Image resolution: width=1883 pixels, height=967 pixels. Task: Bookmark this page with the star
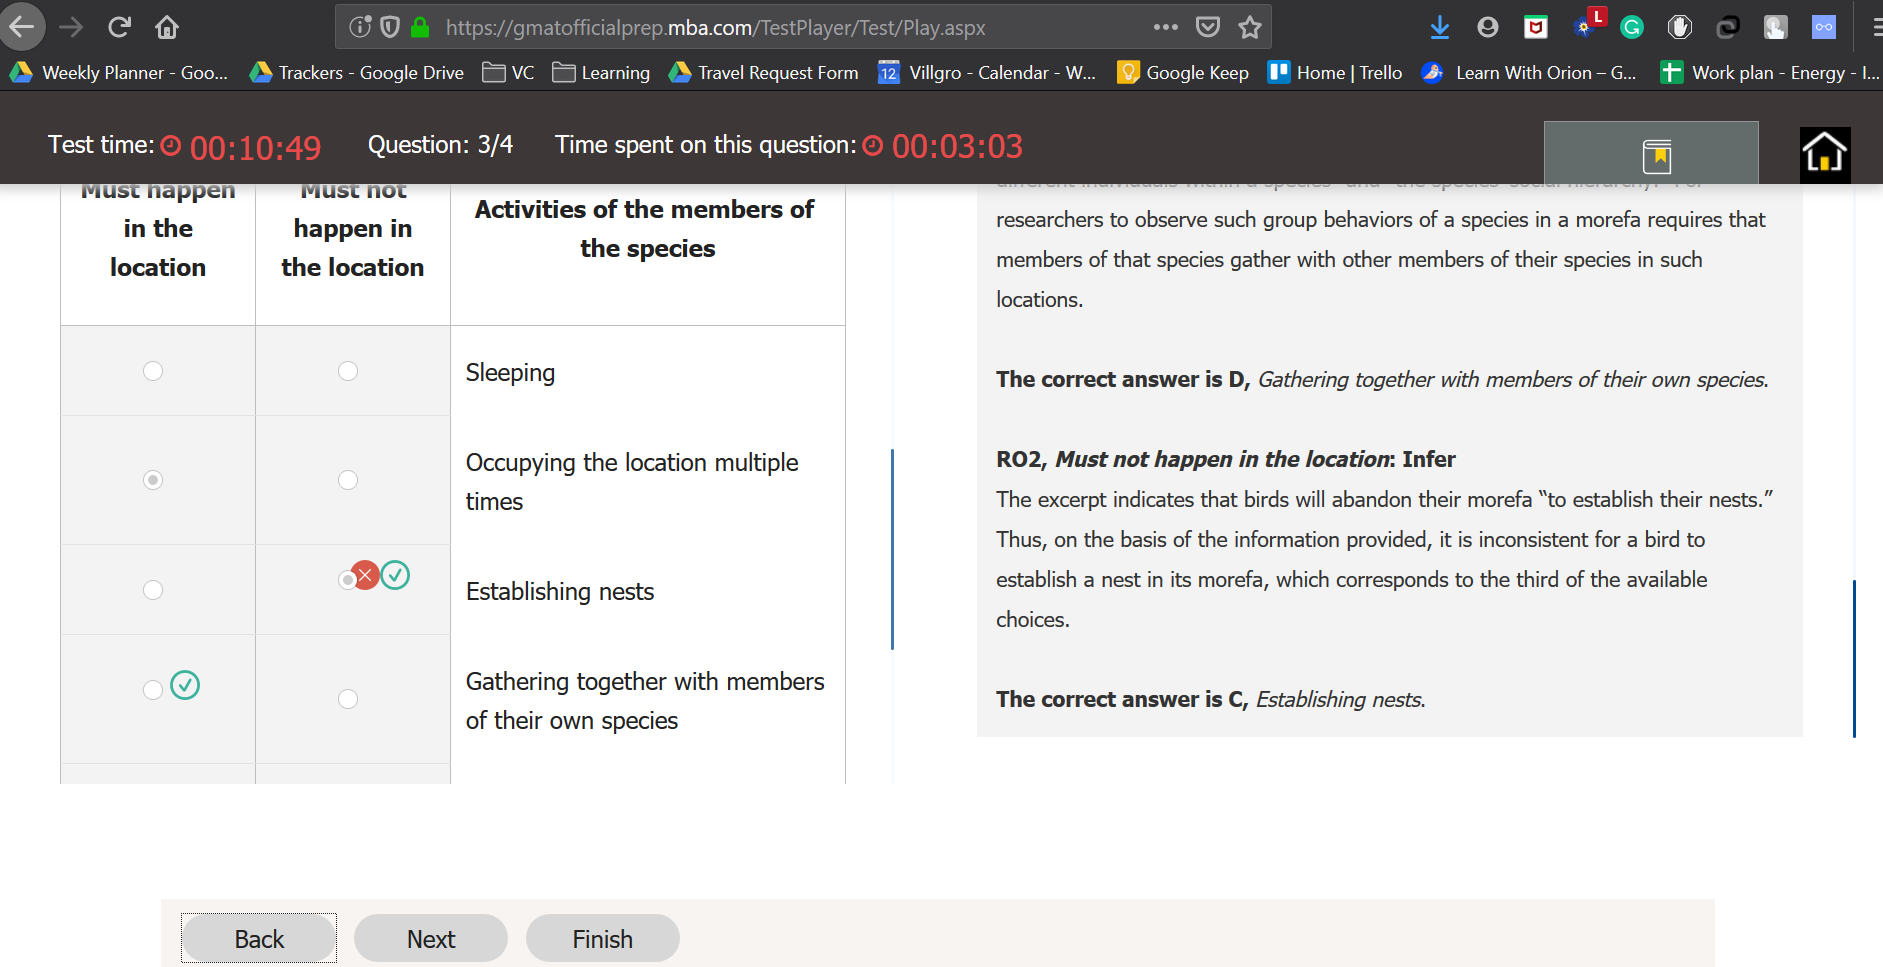click(x=1250, y=27)
